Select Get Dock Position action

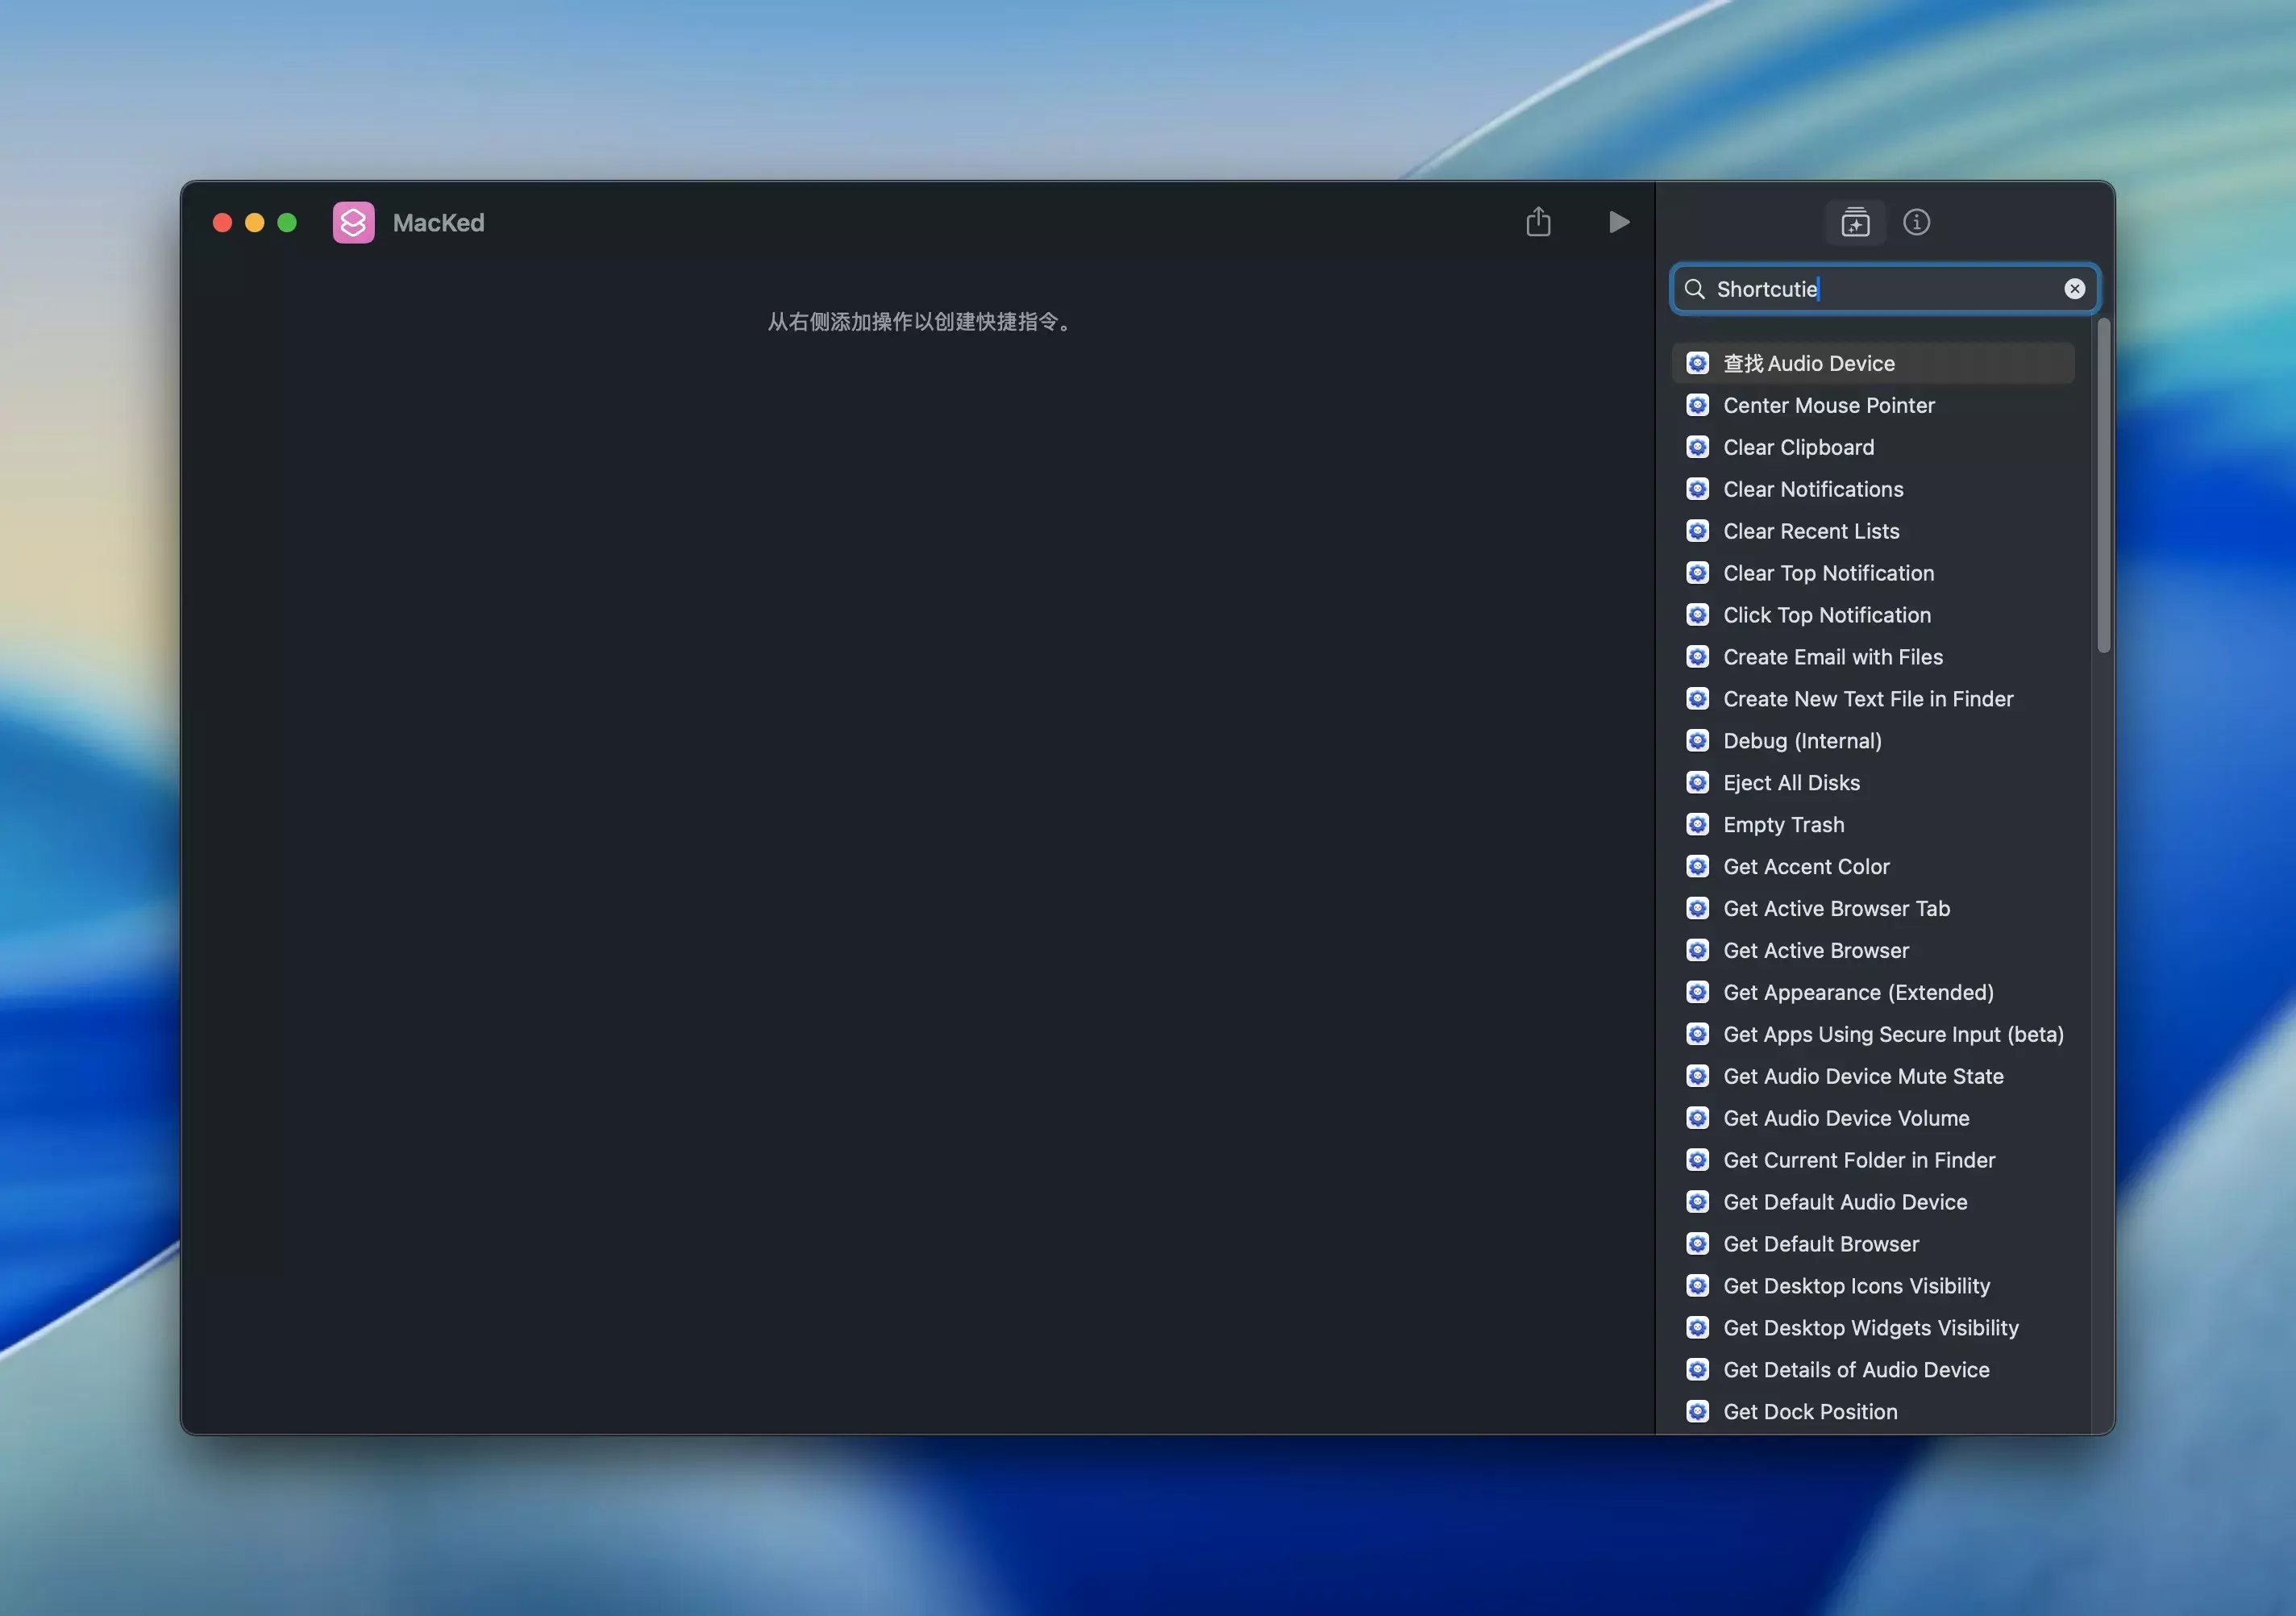[1809, 1411]
